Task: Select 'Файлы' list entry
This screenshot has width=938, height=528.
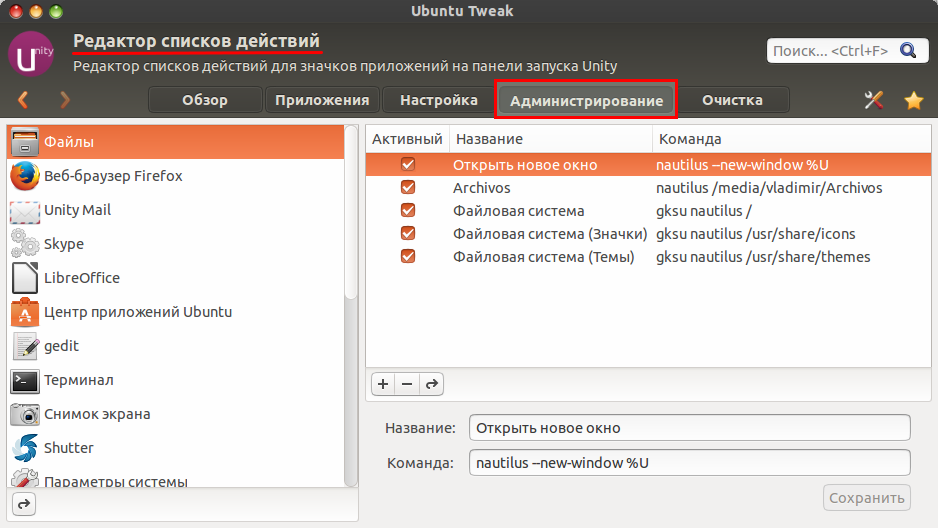Action: tap(176, 142)
